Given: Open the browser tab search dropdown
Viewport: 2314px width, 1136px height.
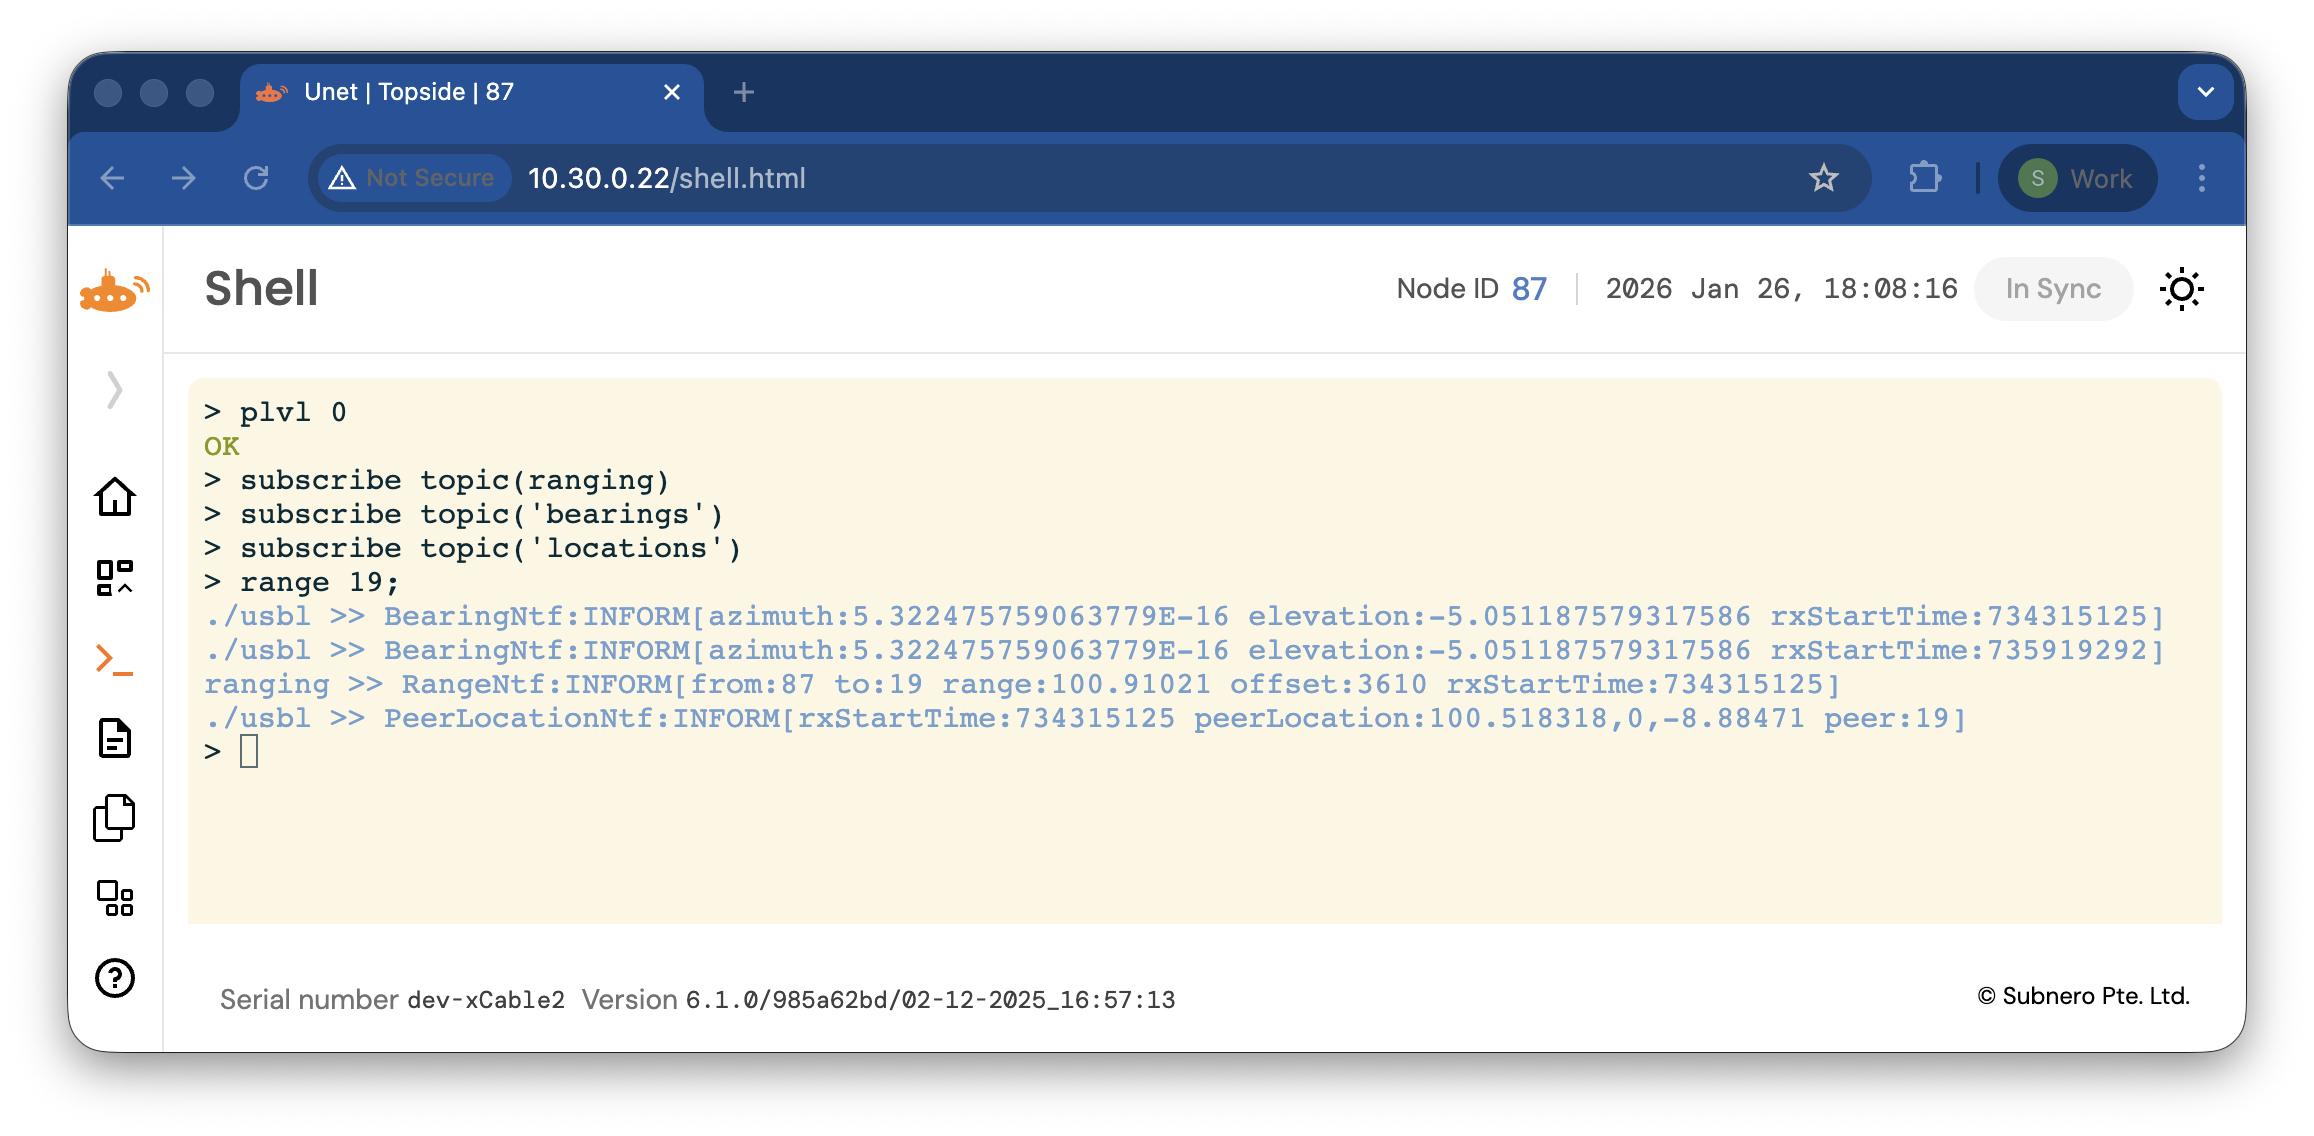Looking at the screenshot, I should [x=2205, y=92].
